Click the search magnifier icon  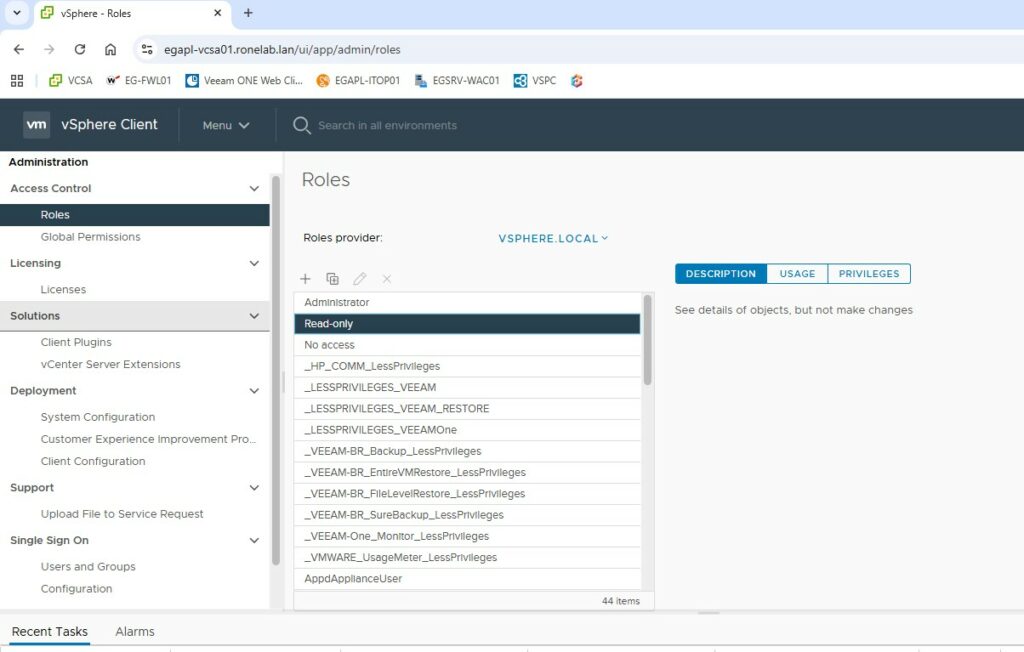302,125
